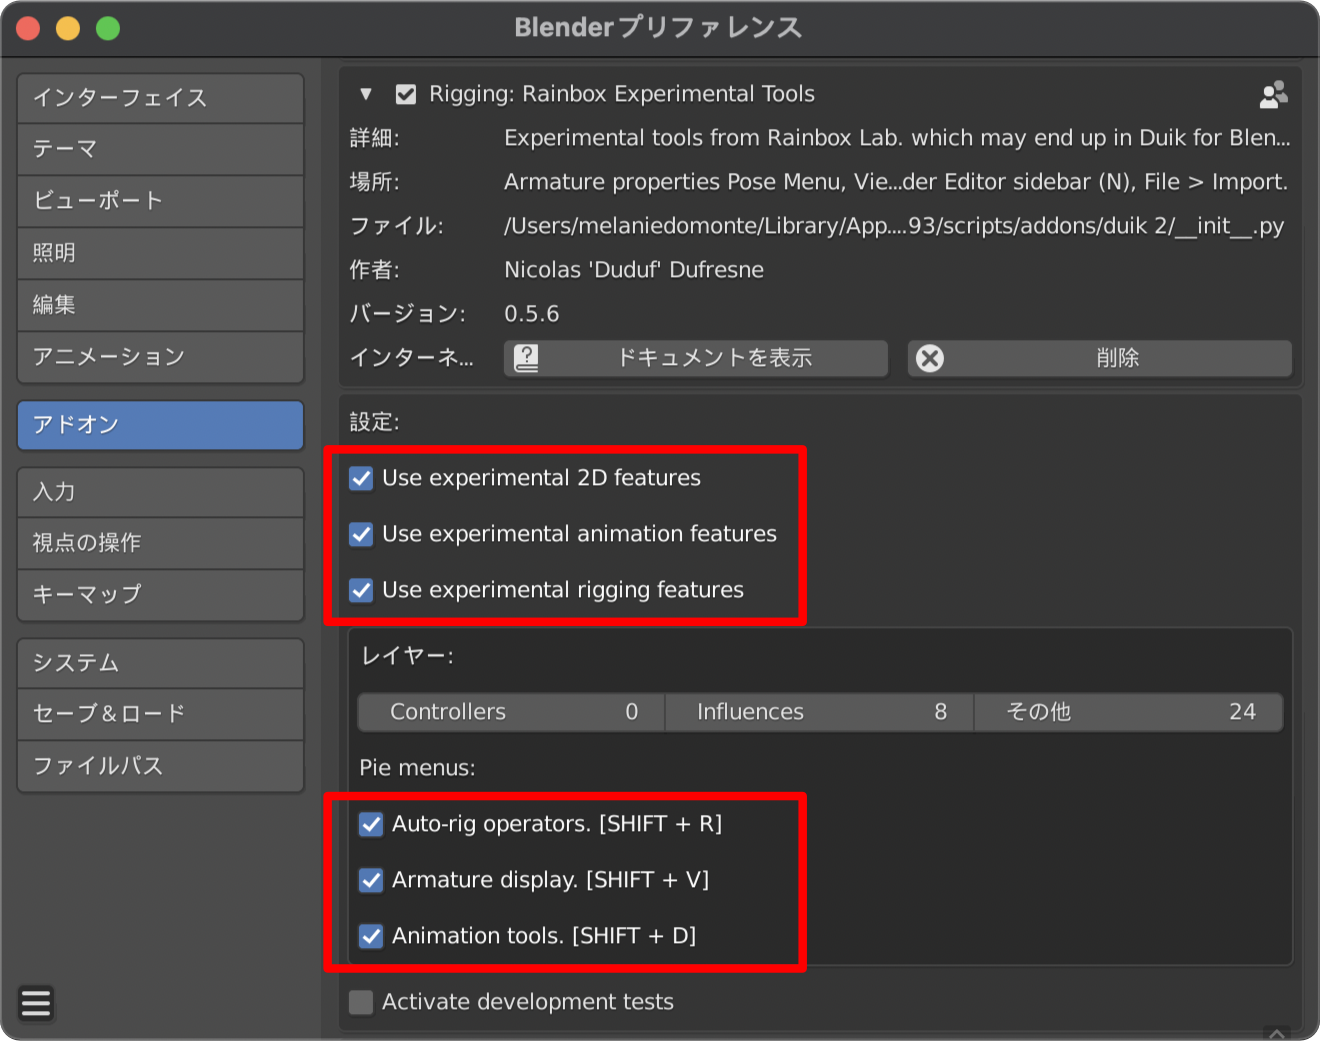Uncheck Animation tools [SHIFT + D]
The width and height of the screenshot is (1320, 1041).
(x=371, y=936)
